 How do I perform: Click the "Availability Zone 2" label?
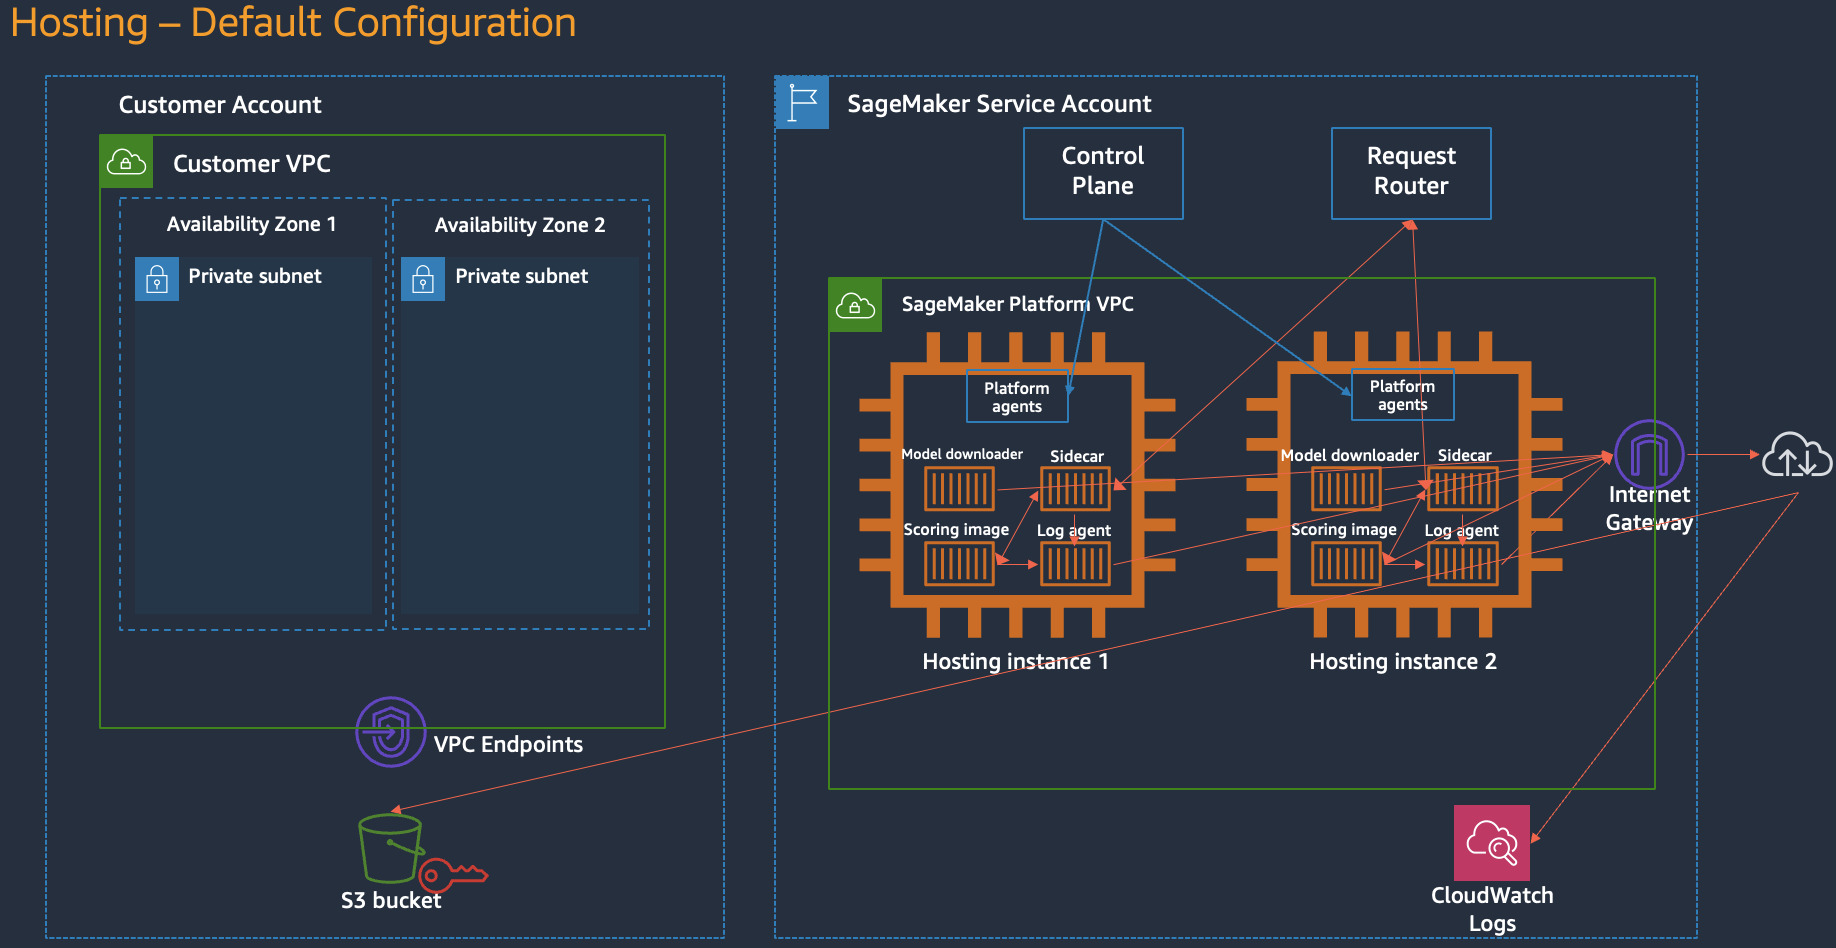tap(520, 225)
